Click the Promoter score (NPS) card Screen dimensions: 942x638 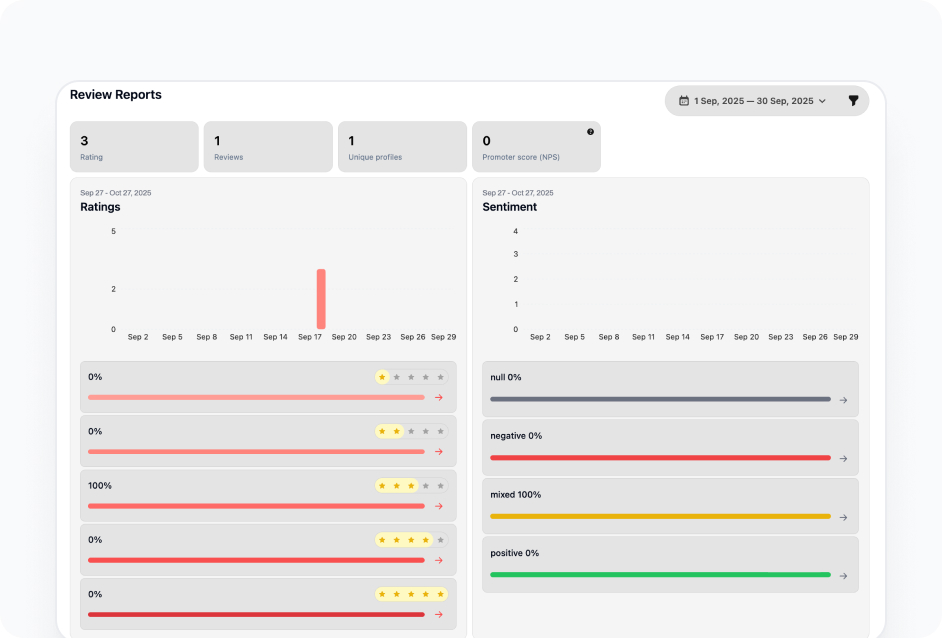click(x=536, y=147)
